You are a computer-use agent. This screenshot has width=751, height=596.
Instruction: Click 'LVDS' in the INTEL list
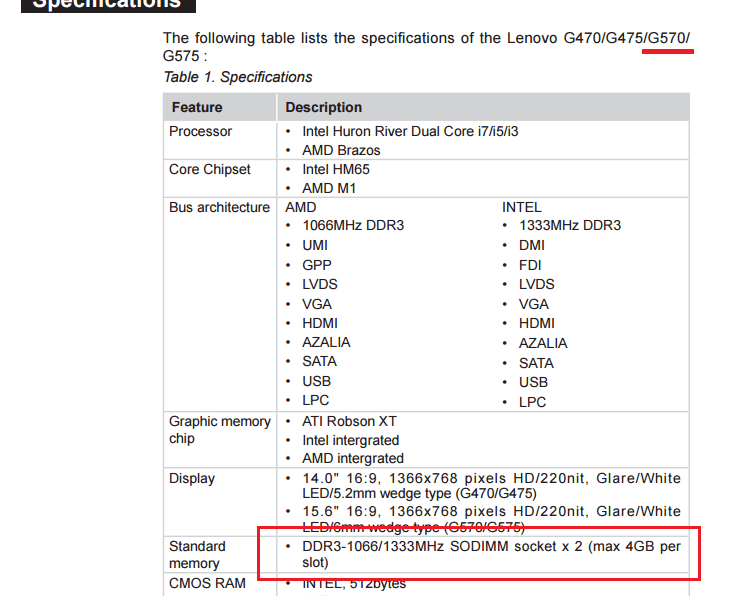click(536, 285)
